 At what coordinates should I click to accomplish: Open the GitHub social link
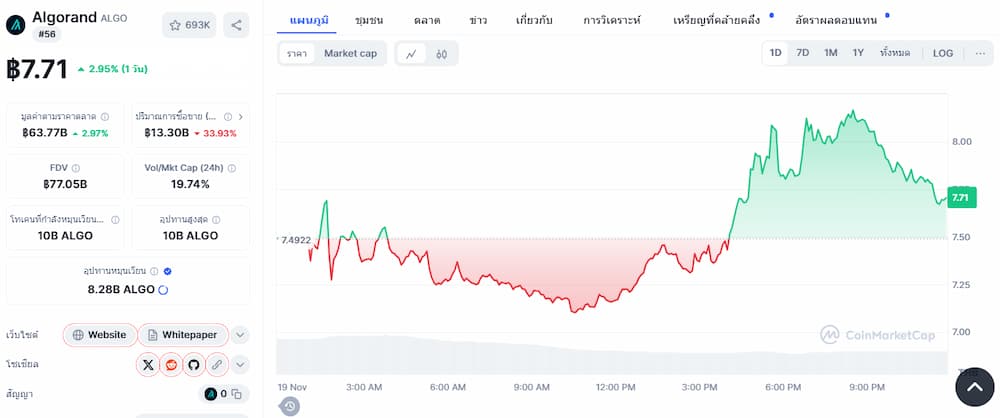tap(194, 364)
